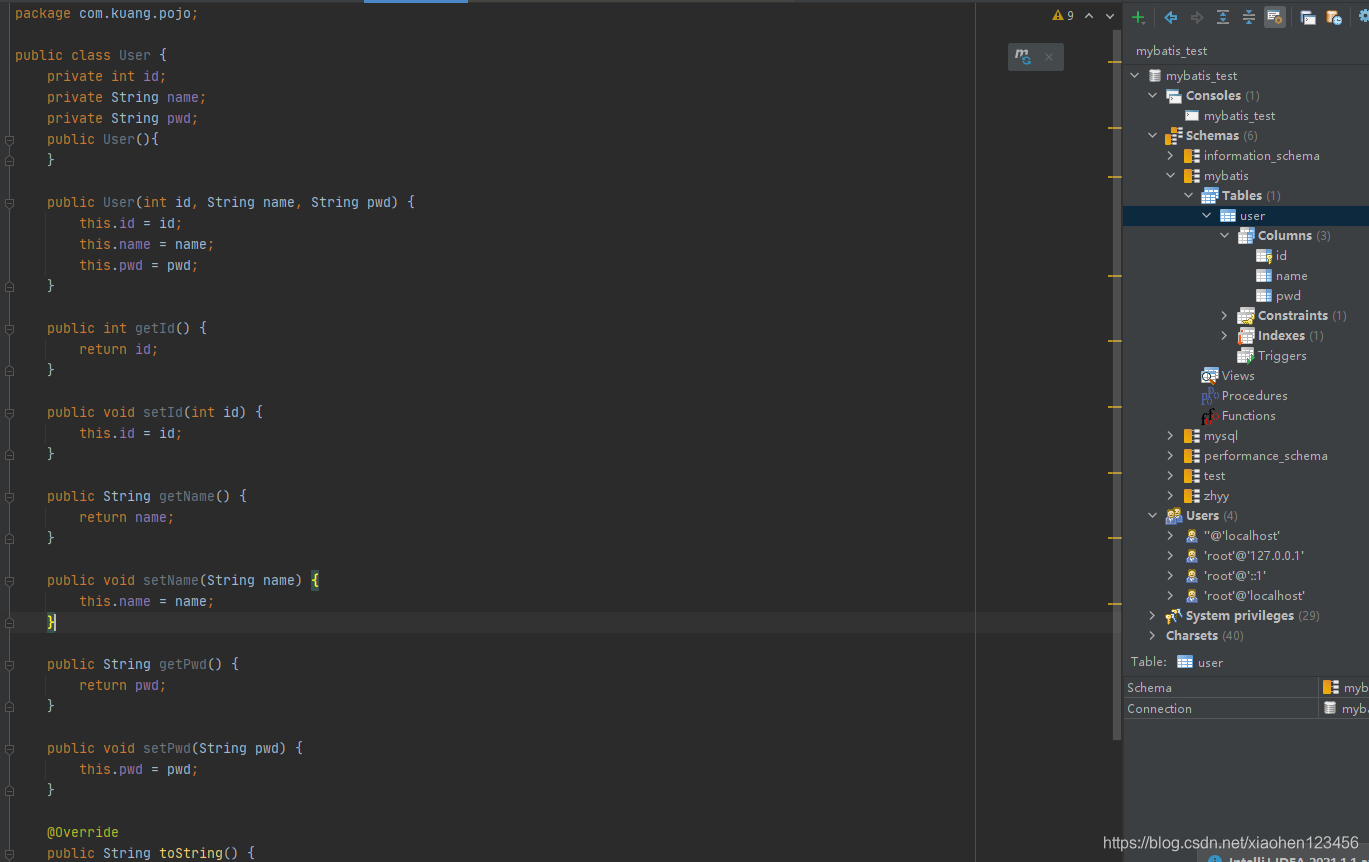Viewport: 1369px width, 862px height.
Task: Click the green plus New data source button
Action: click(x=1138, y=17)
